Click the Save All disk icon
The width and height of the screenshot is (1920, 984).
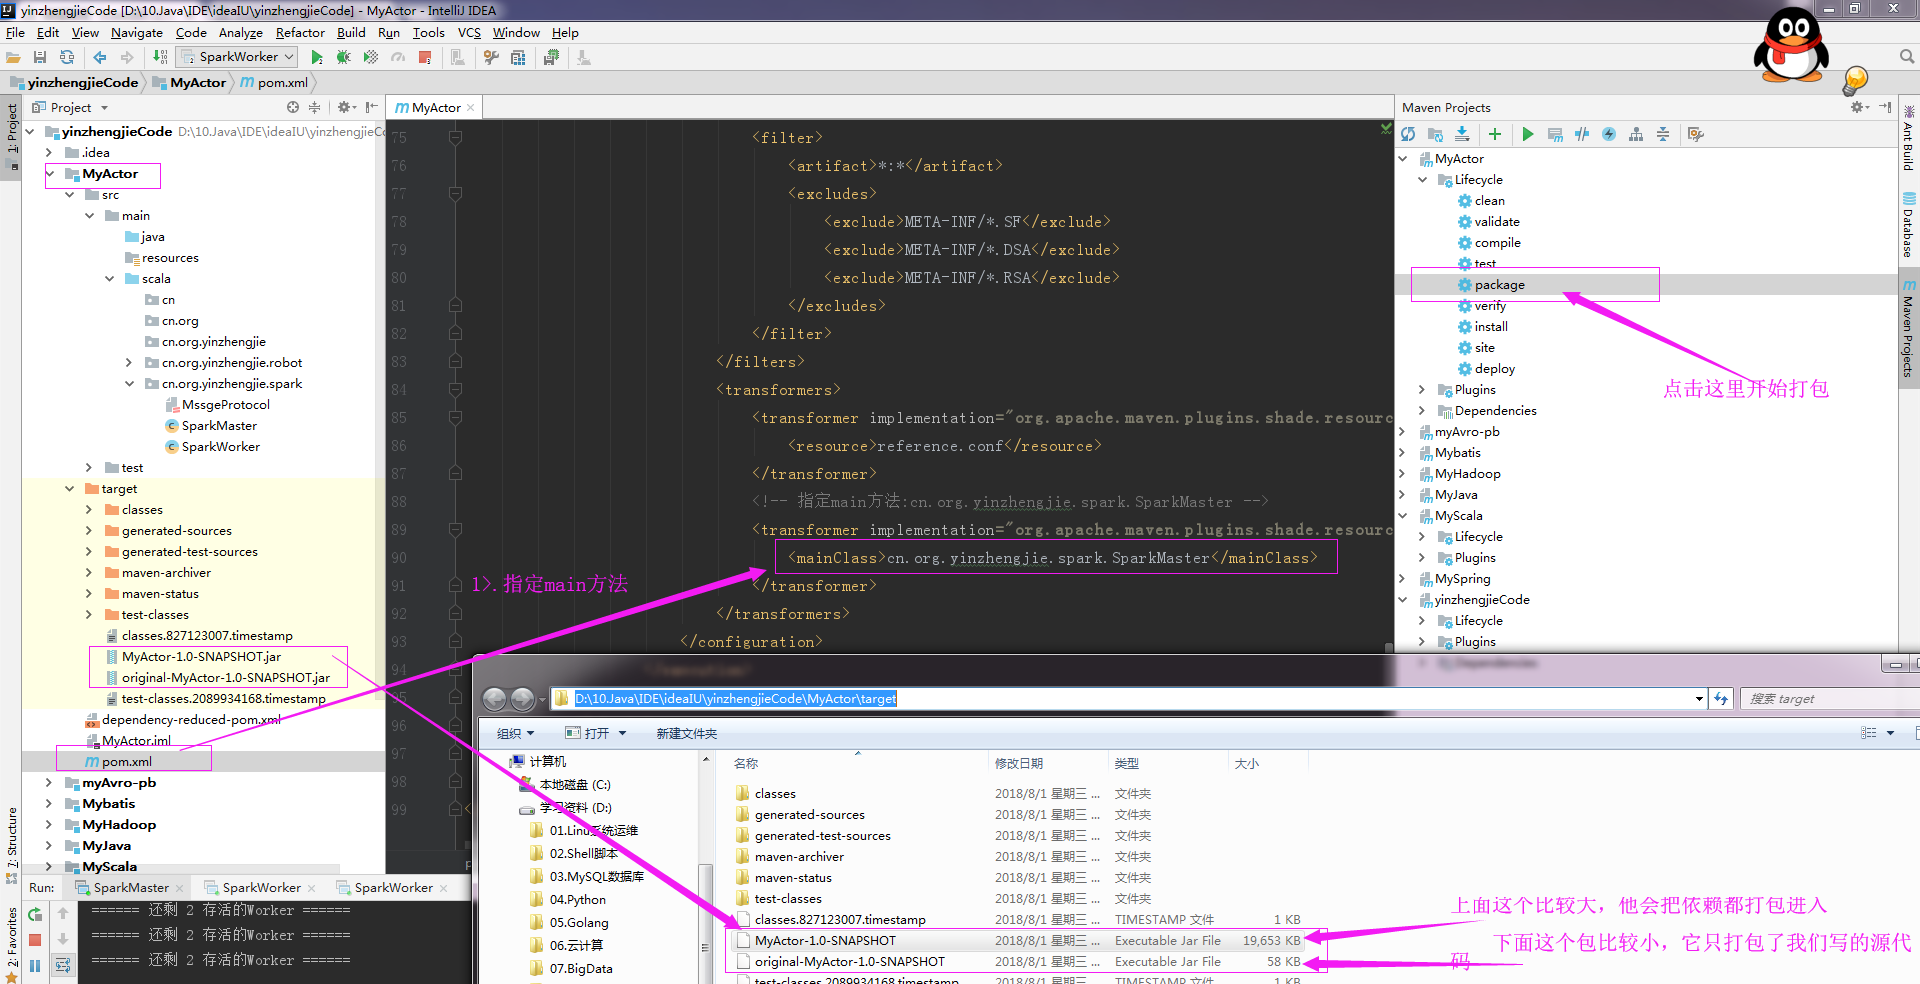[40, 58]
